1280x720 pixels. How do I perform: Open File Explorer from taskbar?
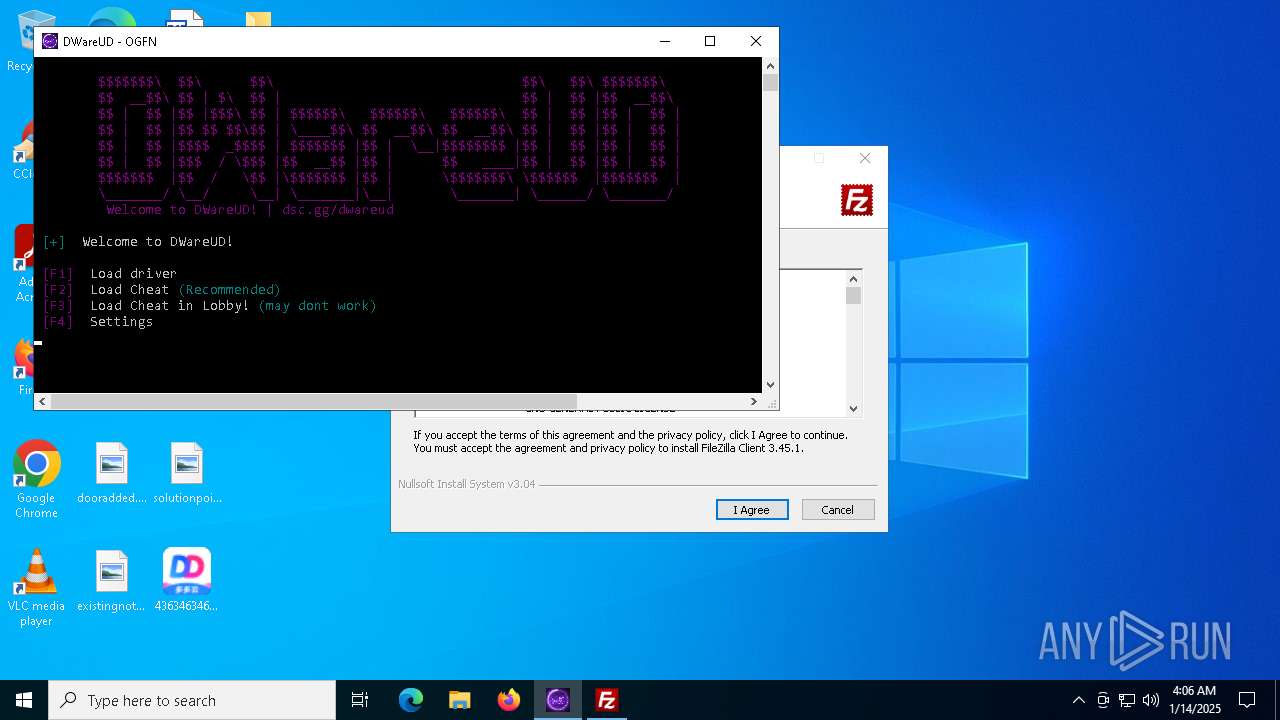pyautogui.click(x=460, y=700)
